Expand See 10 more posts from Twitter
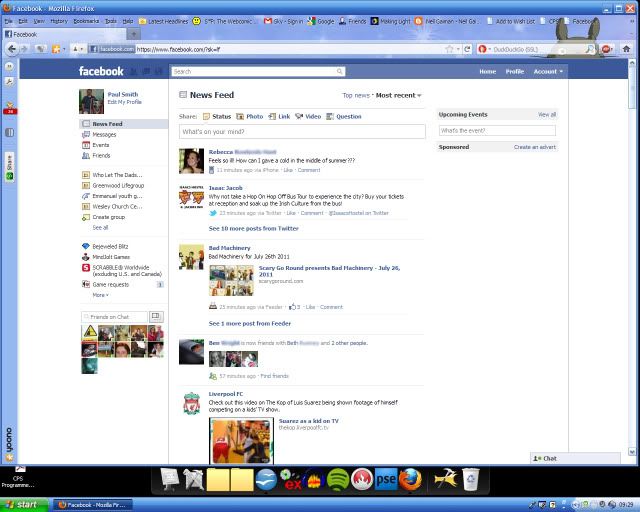Screen dimensions: 640x512 (x=253, y=228)
